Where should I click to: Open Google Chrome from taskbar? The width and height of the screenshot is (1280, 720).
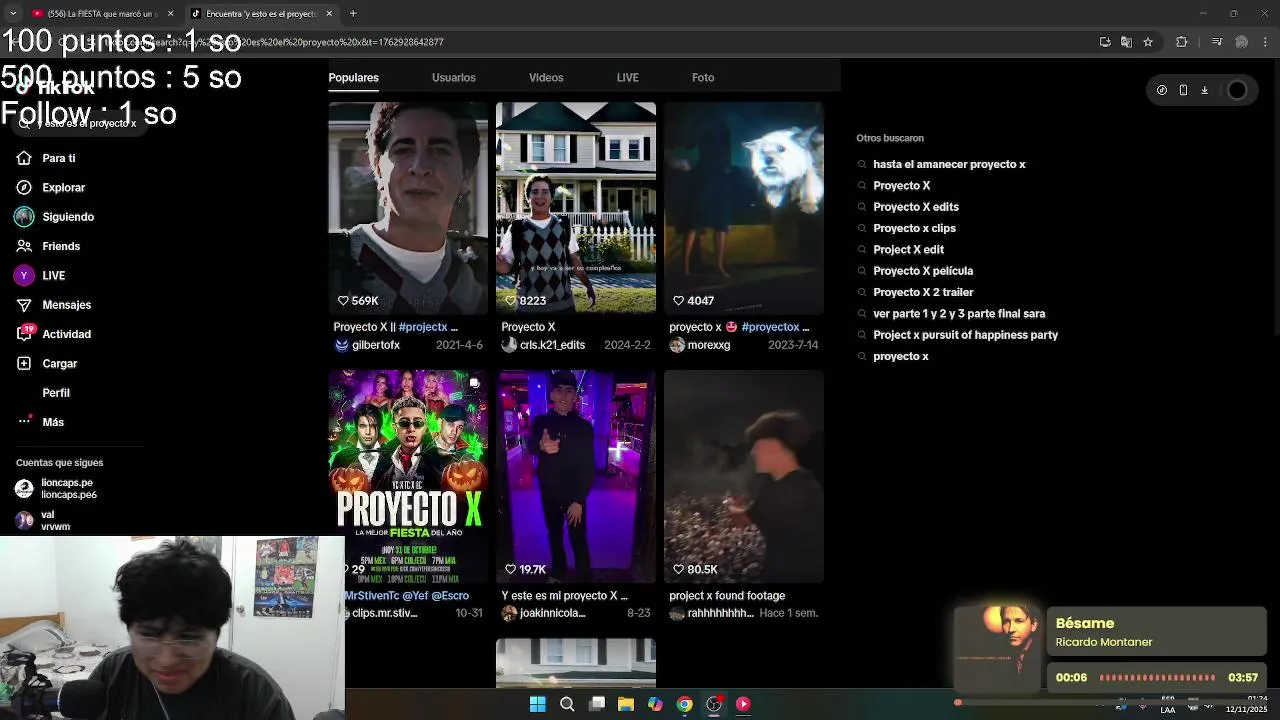tap(684, 704)
